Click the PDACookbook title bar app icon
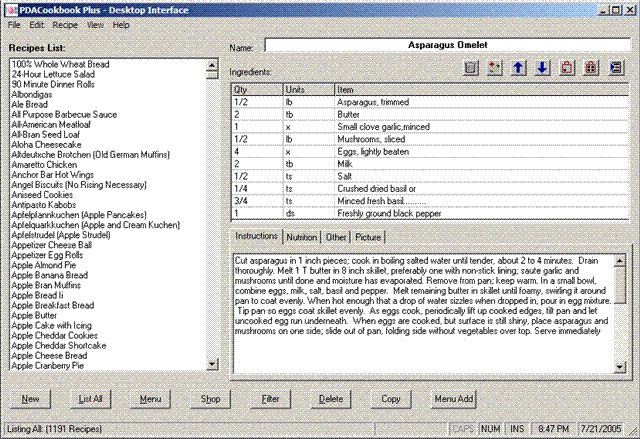The height and width of the screenshot is (439, 640). click(x=11, y=10)
